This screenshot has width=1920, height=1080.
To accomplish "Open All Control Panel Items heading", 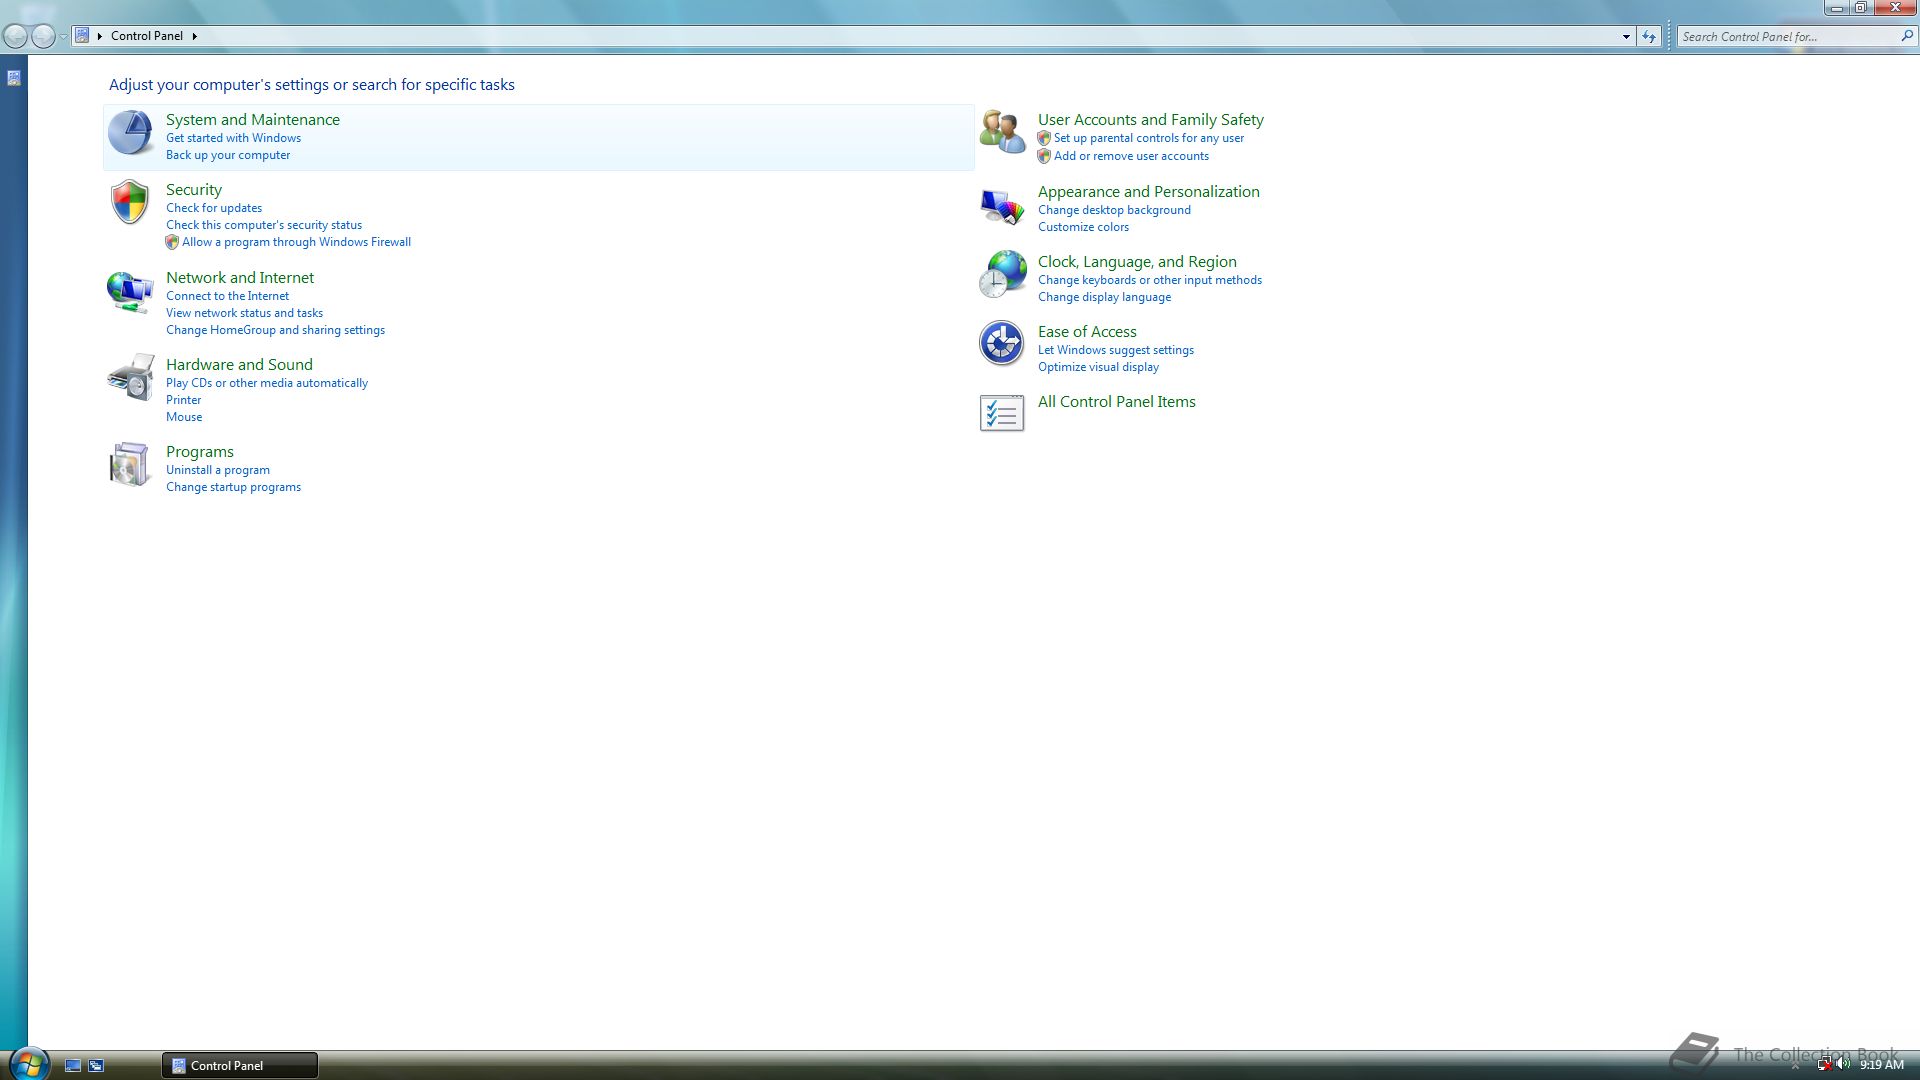I will point(1117,401).
